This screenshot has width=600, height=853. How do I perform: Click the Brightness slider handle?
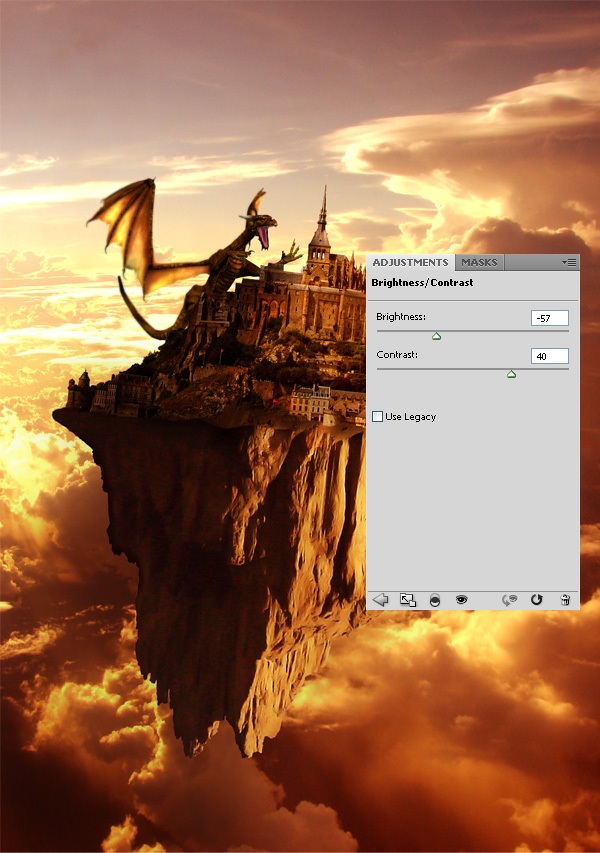tap(436, 336)
